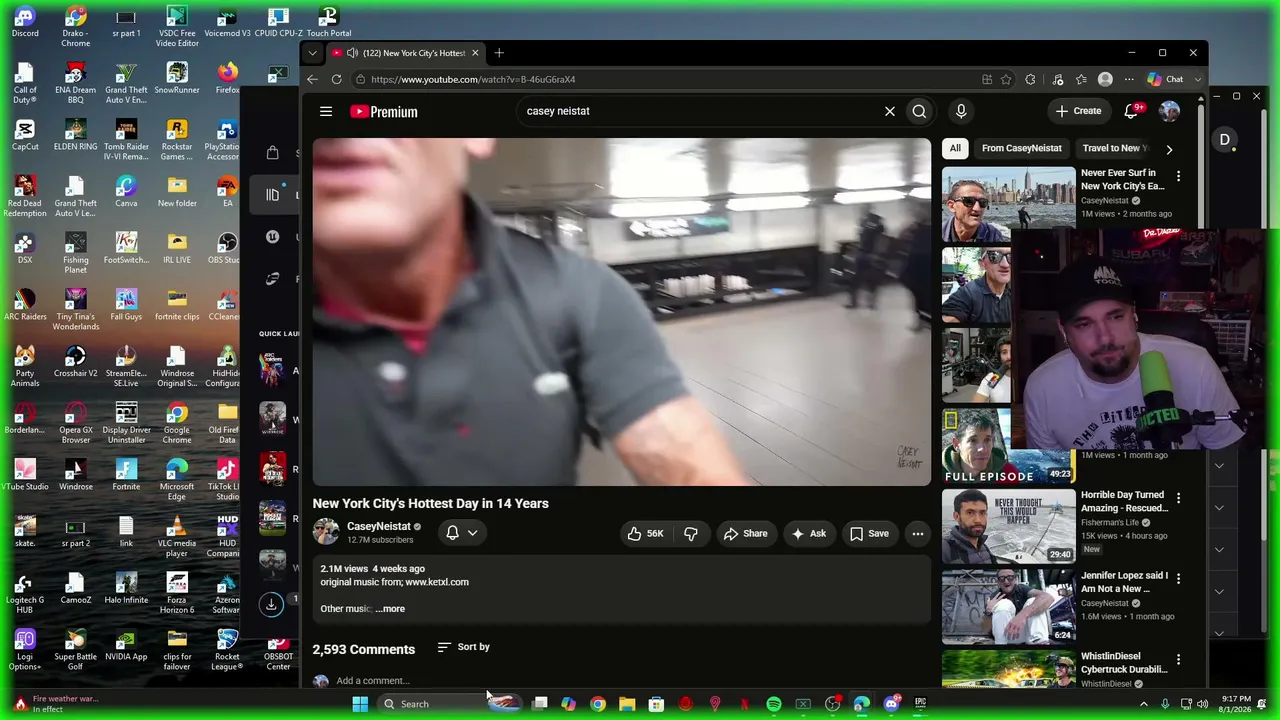This screenshot has width=1280, height=720.
Task: Open Epic launcher Store bag icon
Action: click(272, 153)
